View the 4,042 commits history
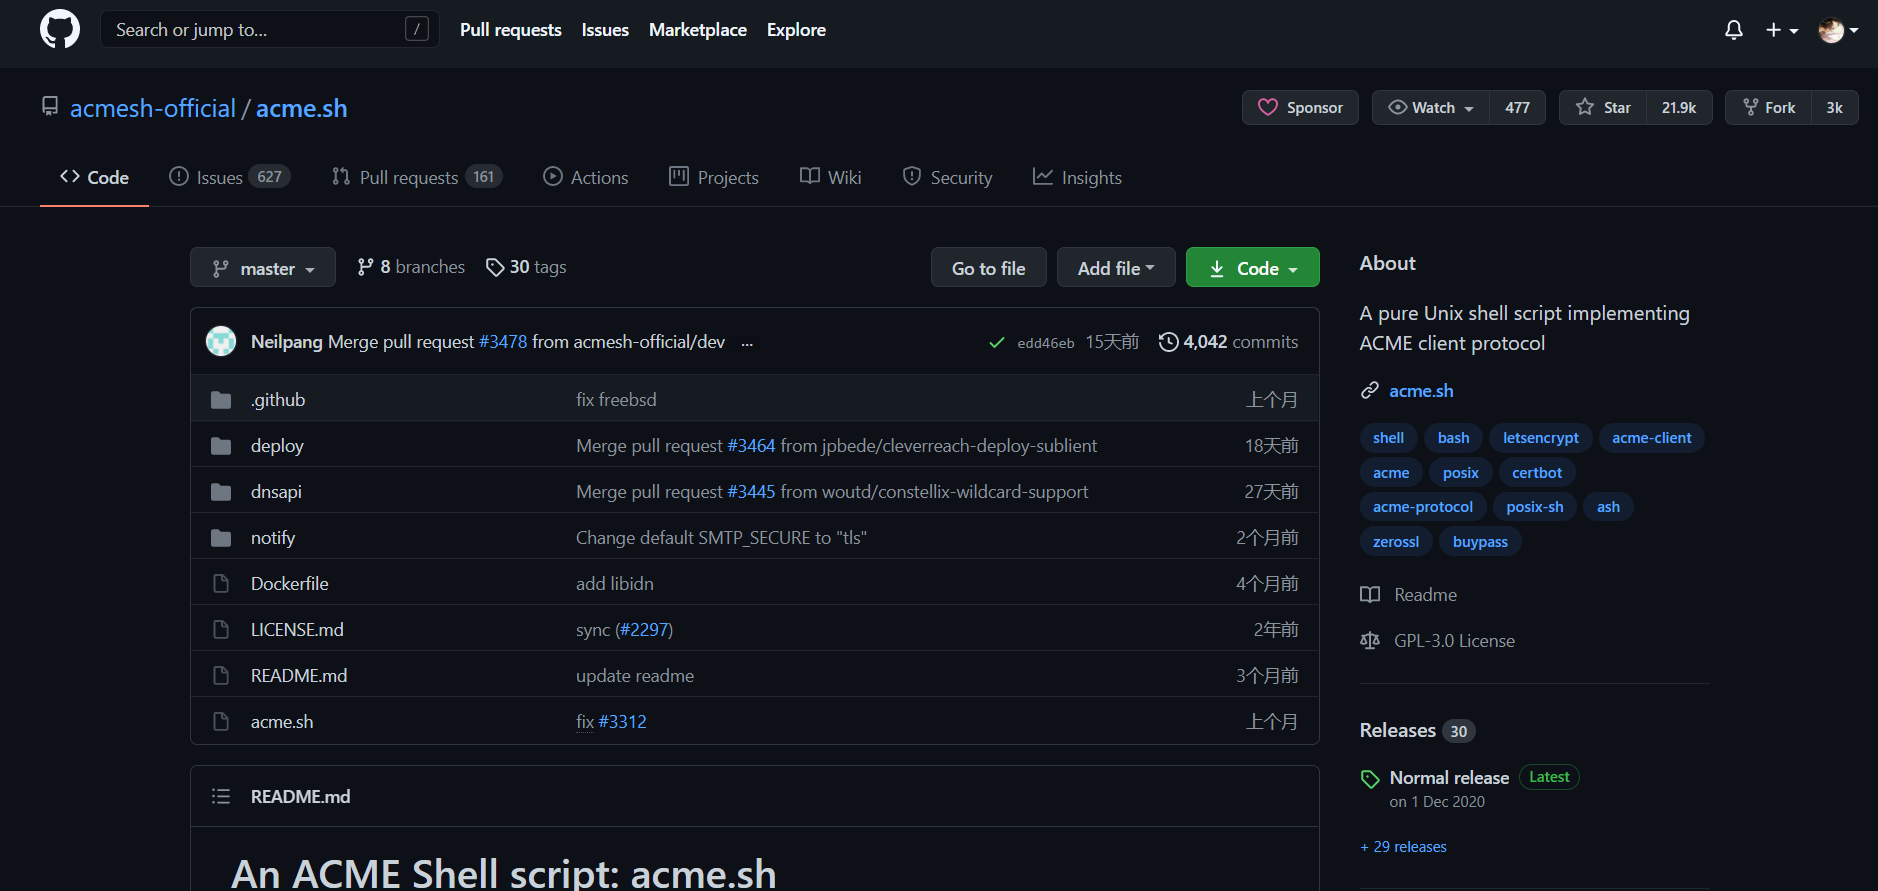 click(1228, 342)
